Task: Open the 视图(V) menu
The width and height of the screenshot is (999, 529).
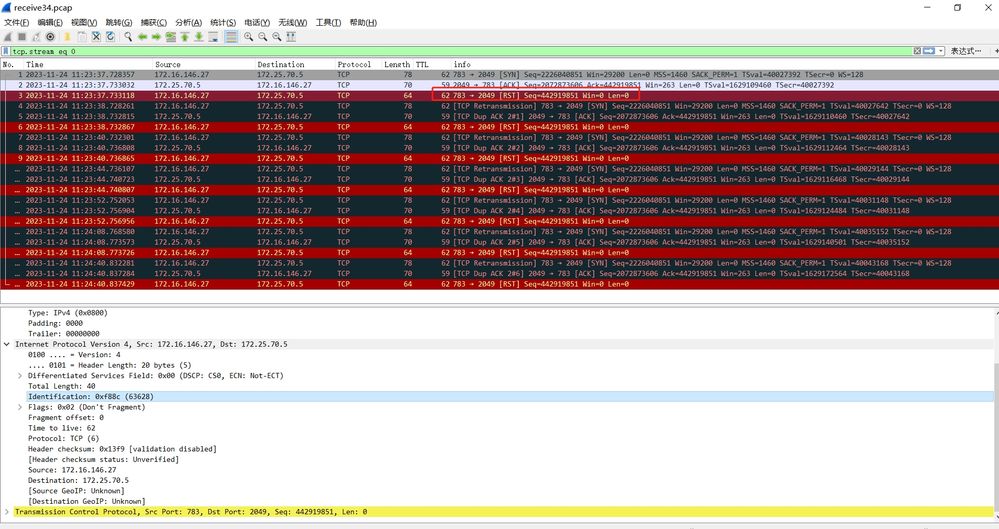Action: coord(84,22)
